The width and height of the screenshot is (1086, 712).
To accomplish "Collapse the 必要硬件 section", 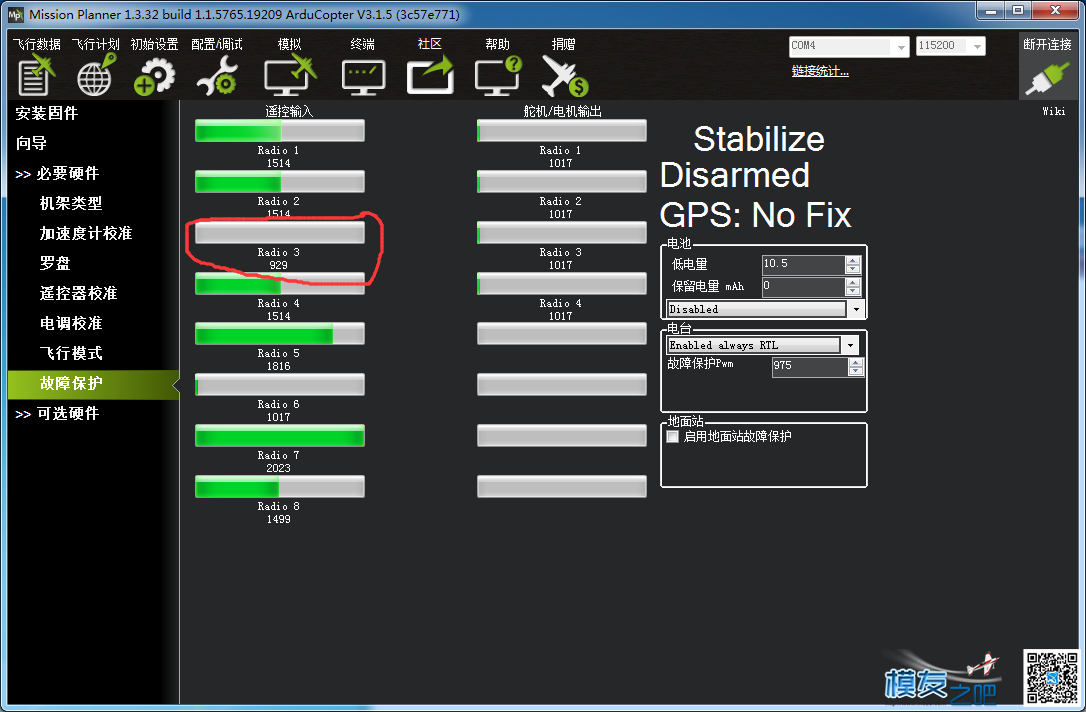I will coord(57,173).
